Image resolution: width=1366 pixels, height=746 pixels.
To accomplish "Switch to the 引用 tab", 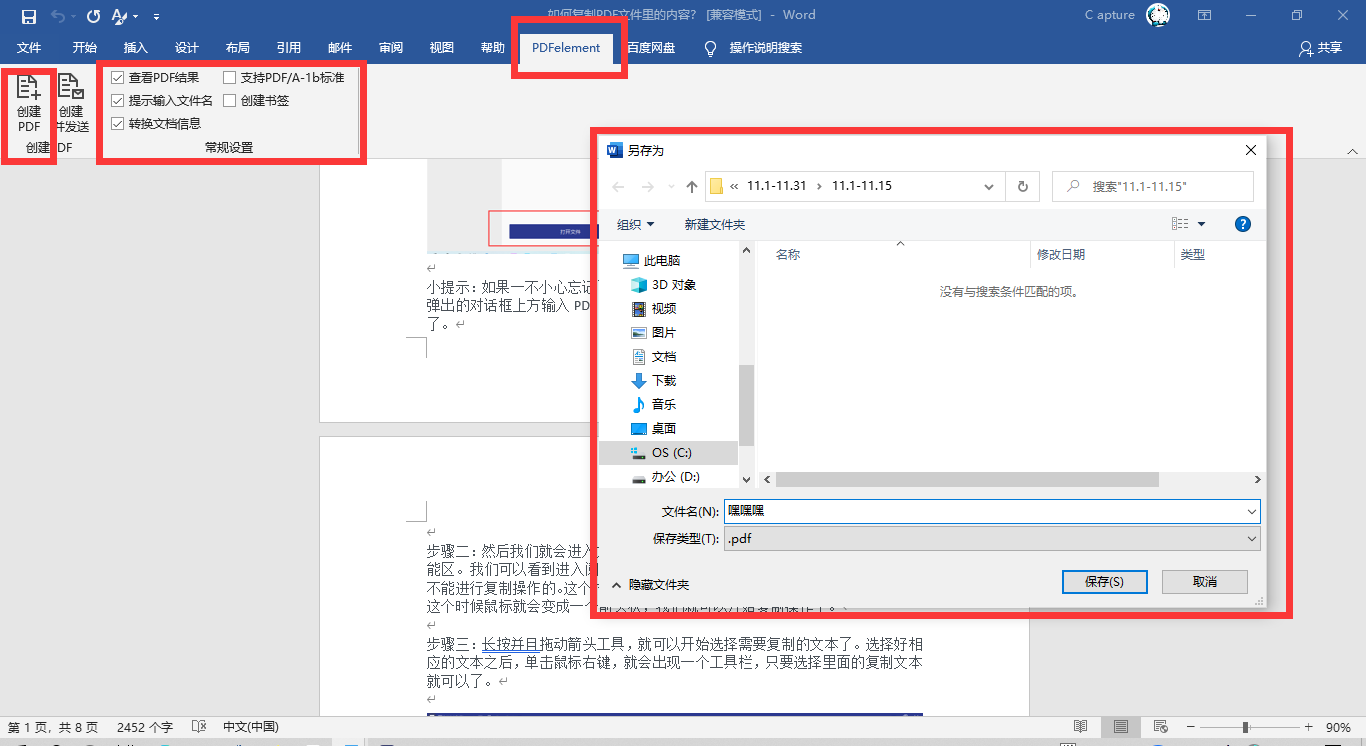I will point(289,48).
